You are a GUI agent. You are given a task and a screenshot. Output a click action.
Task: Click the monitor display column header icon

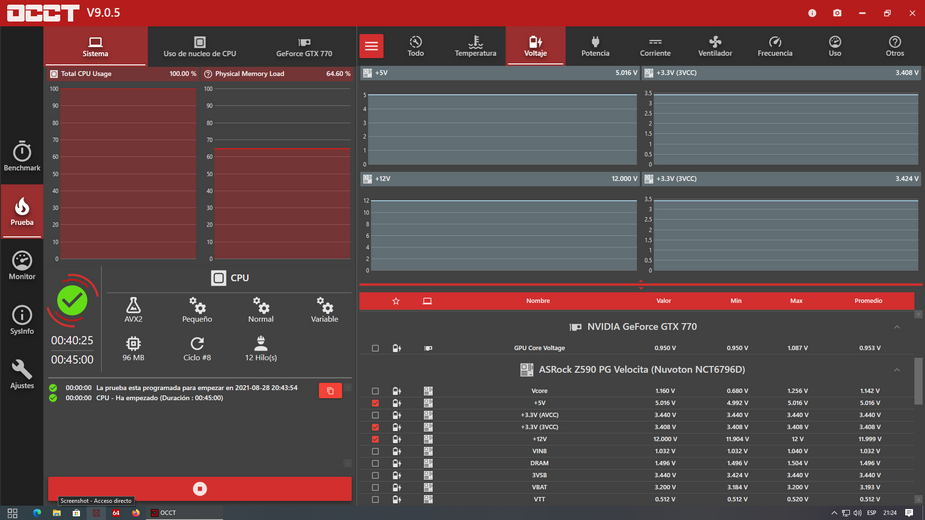pyautogui.click(x=427, y=301)
